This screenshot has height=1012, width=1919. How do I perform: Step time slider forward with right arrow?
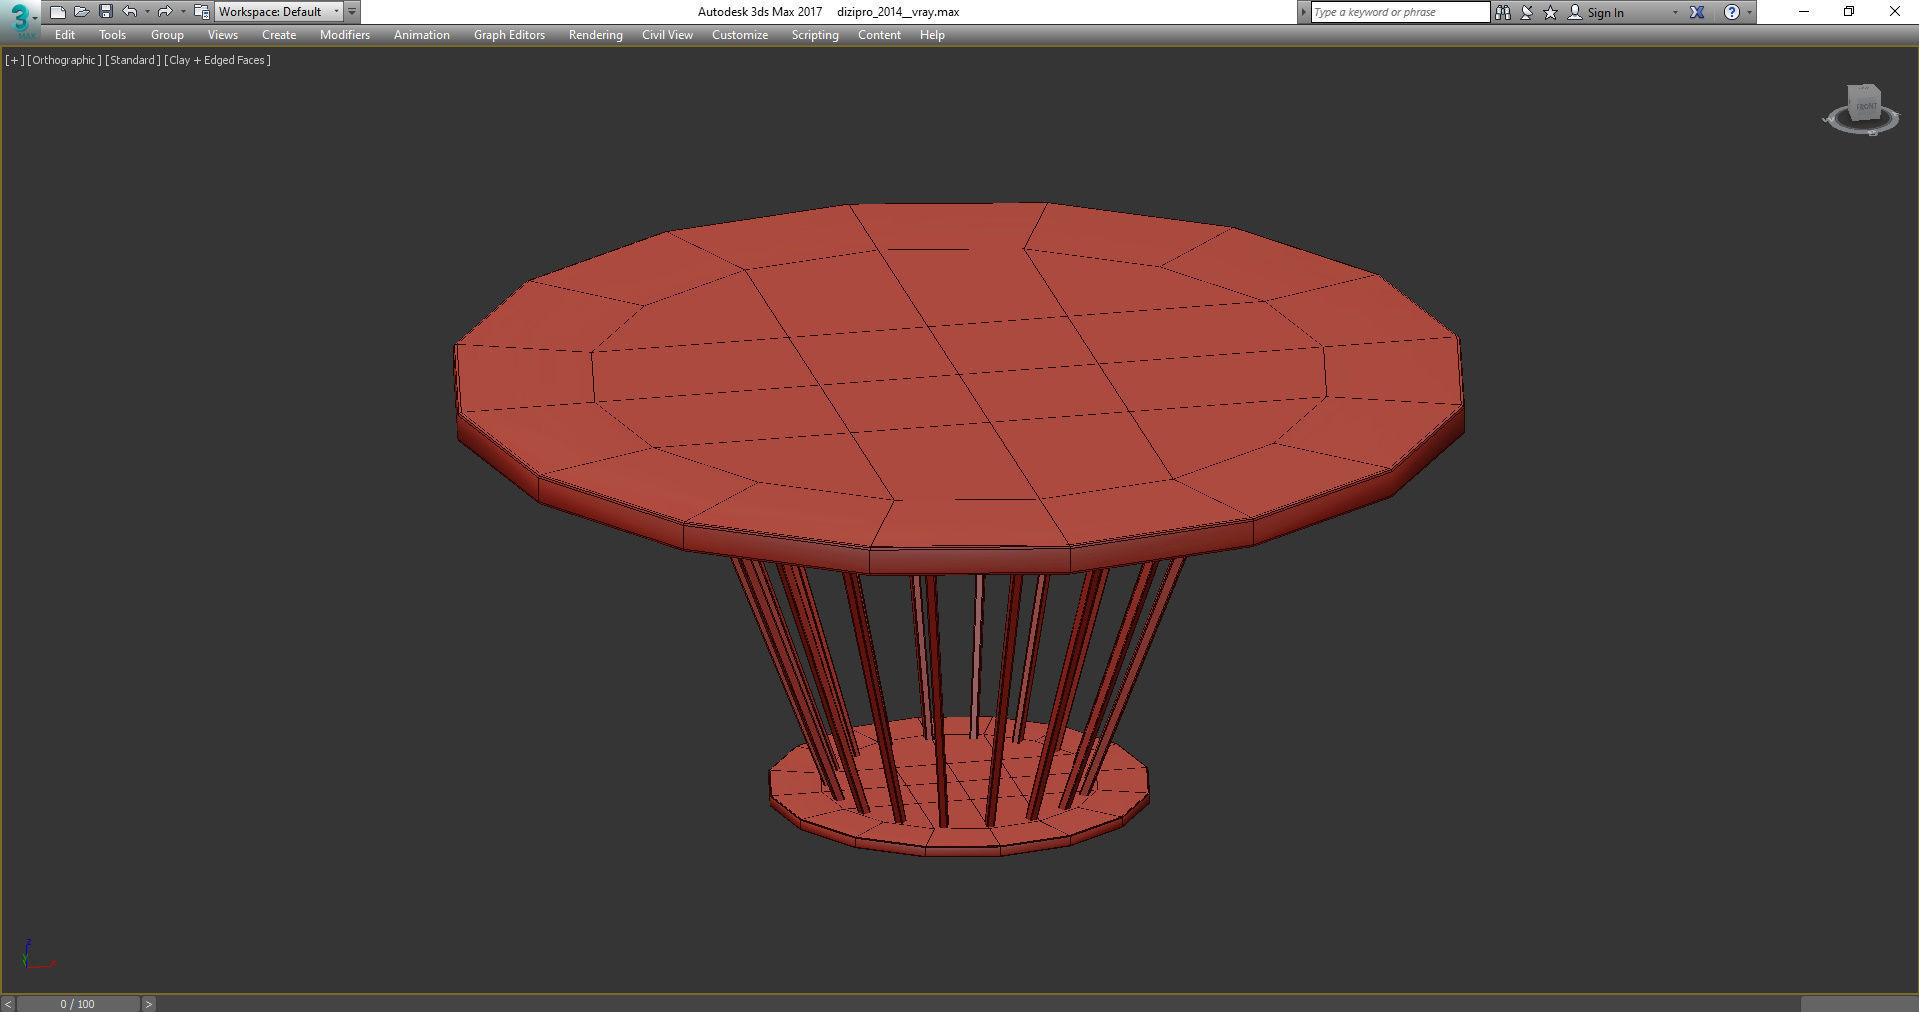point(148,1004)
